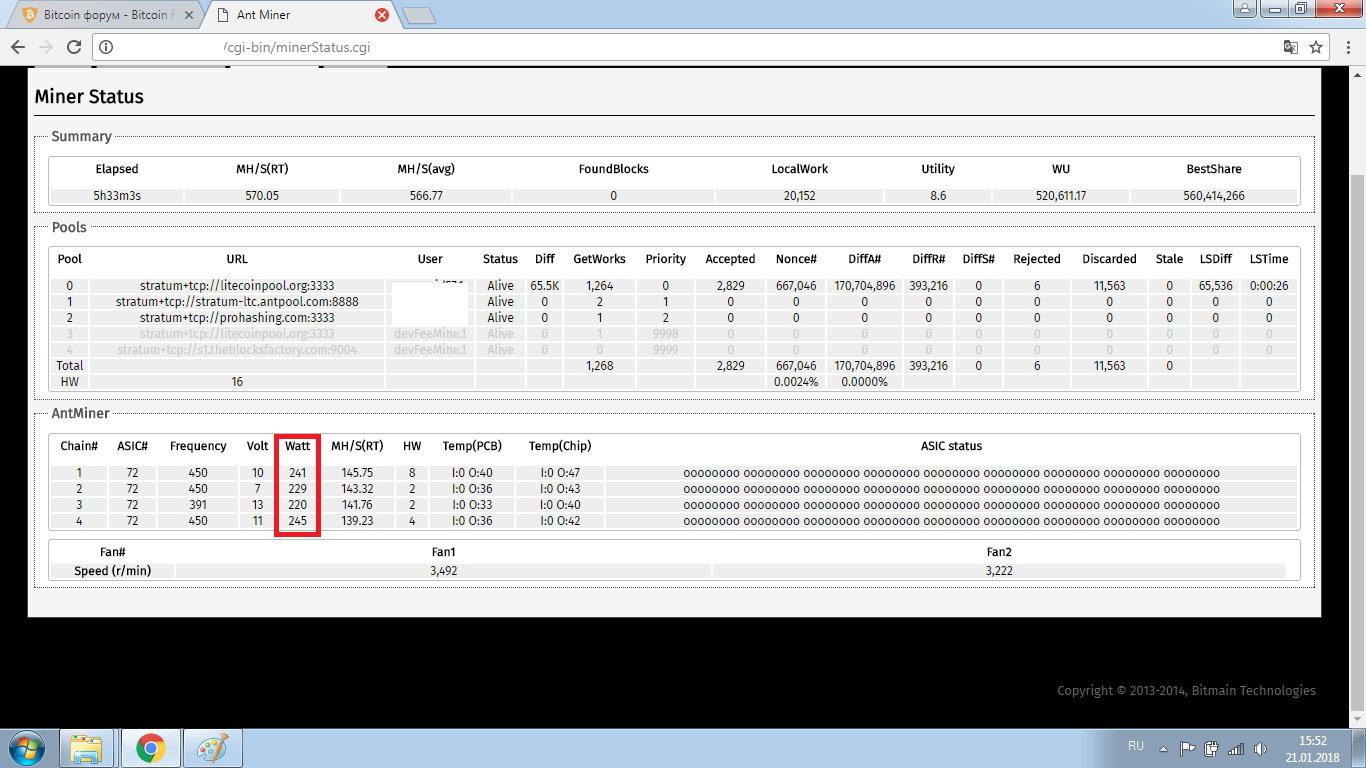Click the Fan2 speed value 3,222
1366x768 pixels.
(999, 571)
